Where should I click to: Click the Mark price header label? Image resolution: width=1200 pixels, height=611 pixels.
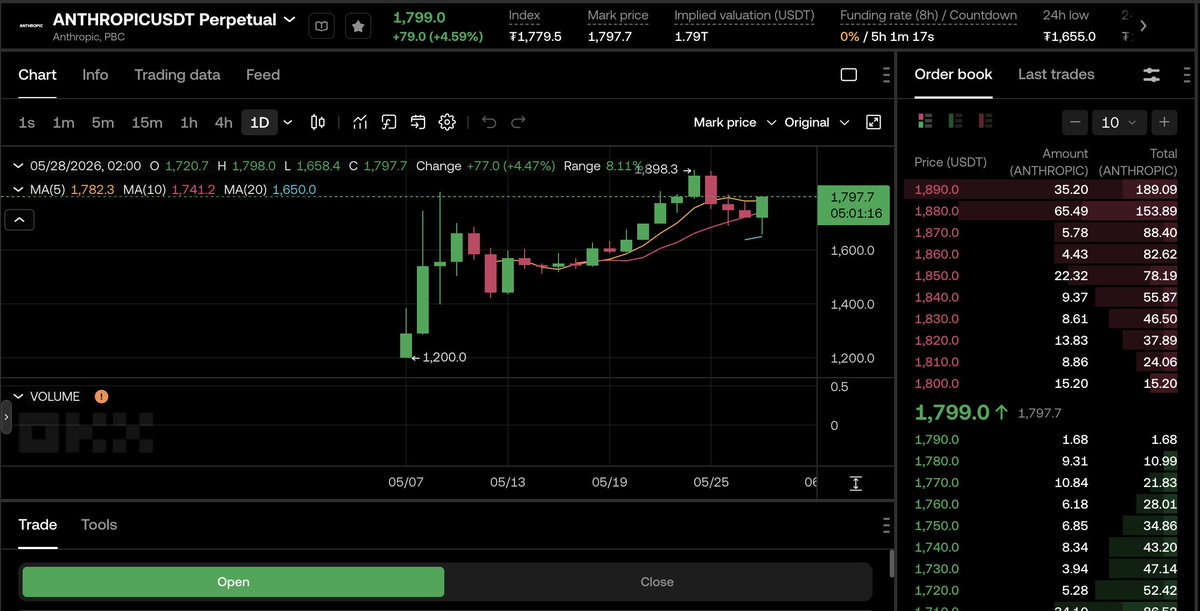[x=618, y=16]
